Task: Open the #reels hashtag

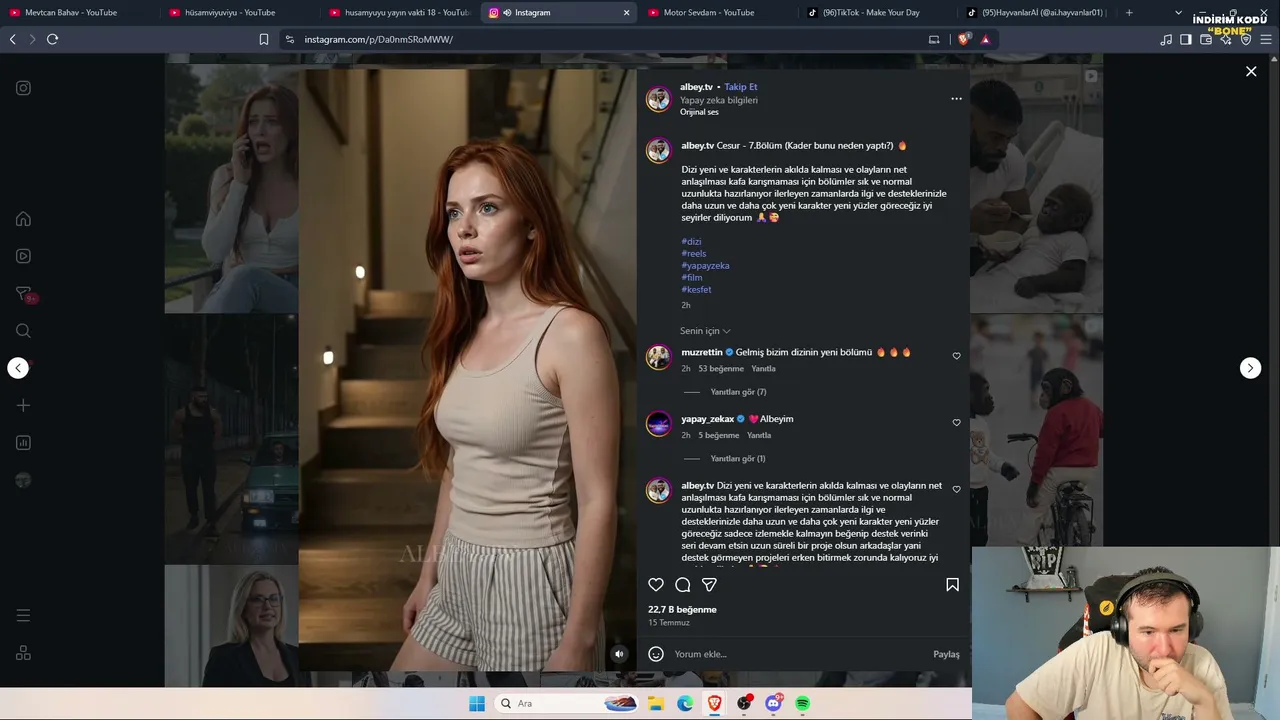Action: pyautogui.click(x=694, y=253)
